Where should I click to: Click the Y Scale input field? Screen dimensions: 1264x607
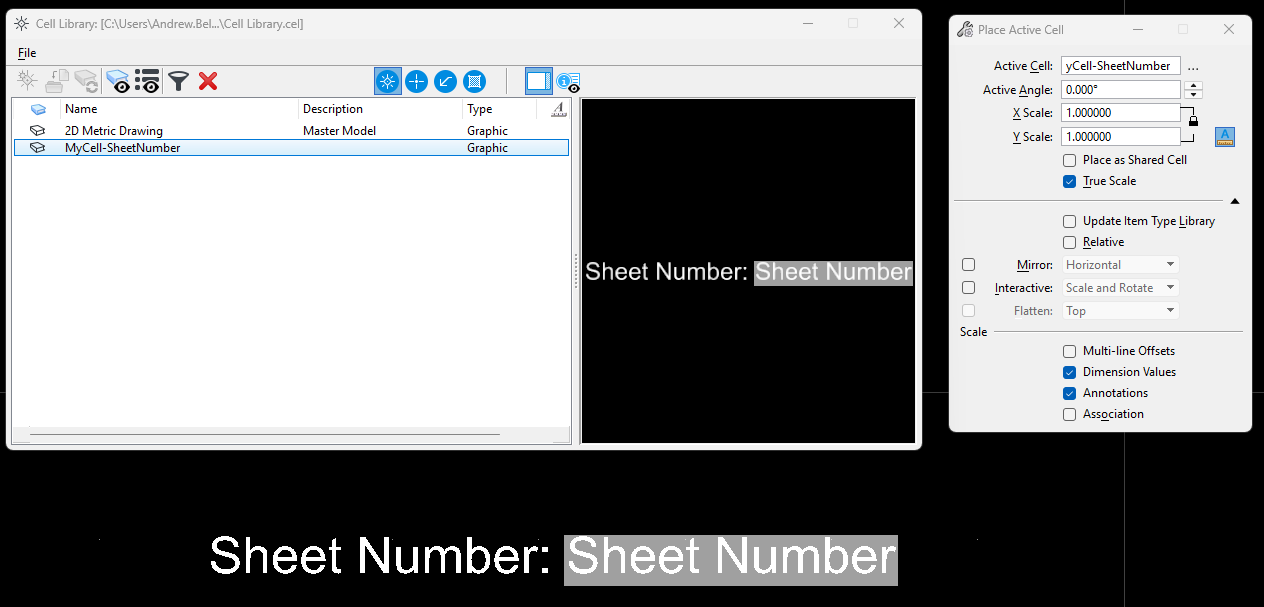tap(1121, 137)
